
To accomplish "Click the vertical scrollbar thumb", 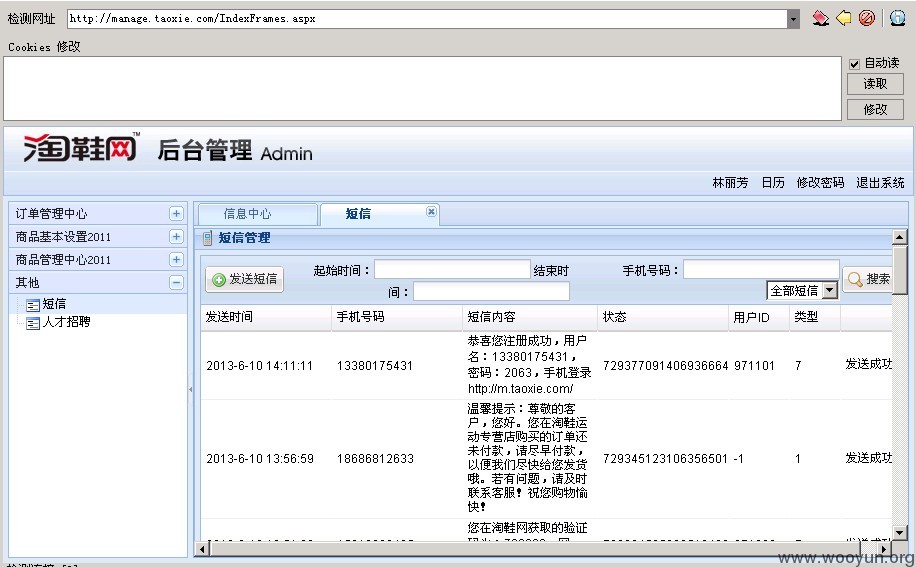I will click(900, 270).
